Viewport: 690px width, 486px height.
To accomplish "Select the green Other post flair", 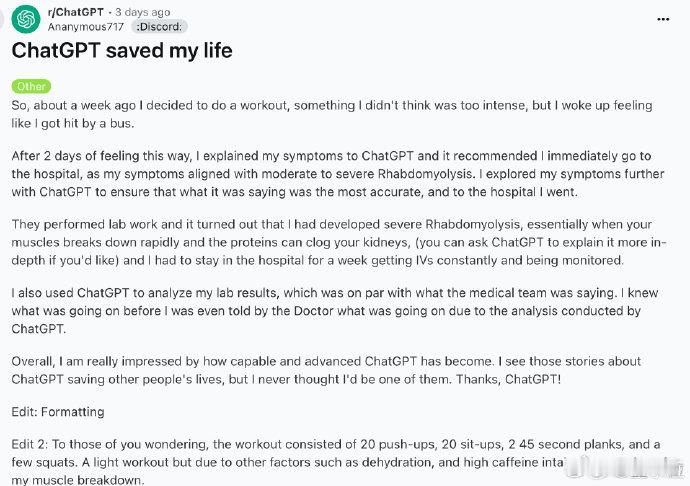I will (31, 86).
